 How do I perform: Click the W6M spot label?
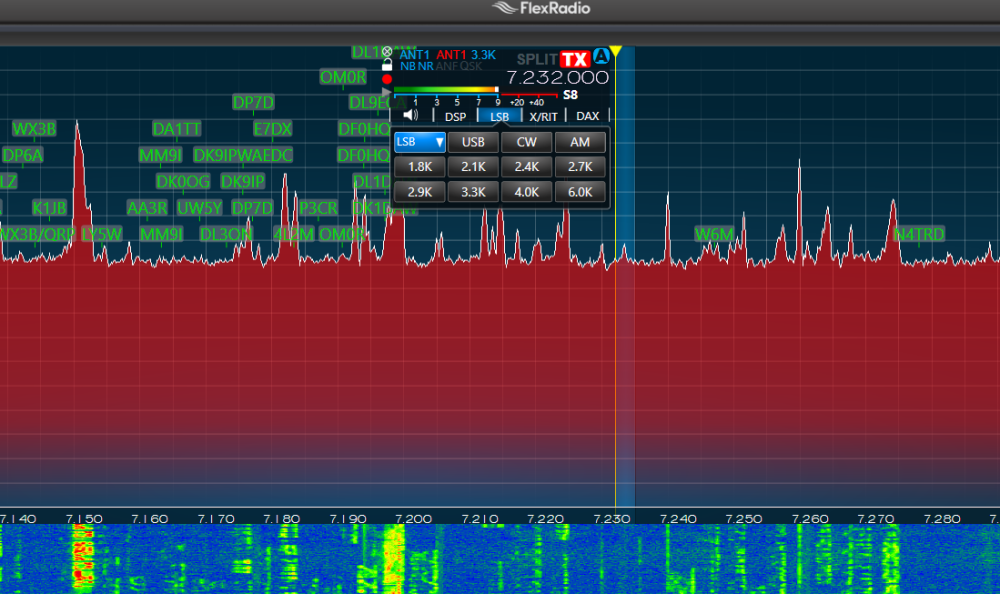714,234
